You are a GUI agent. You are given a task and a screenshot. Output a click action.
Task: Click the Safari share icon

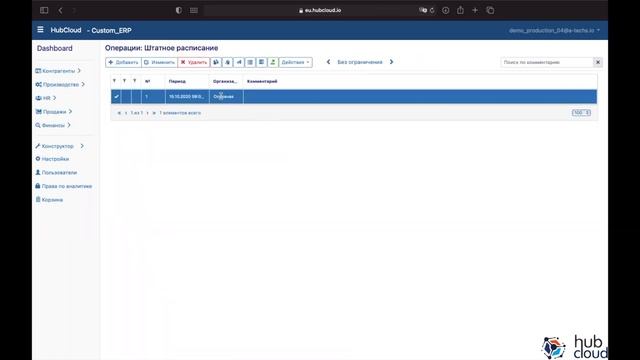point(460,10)
